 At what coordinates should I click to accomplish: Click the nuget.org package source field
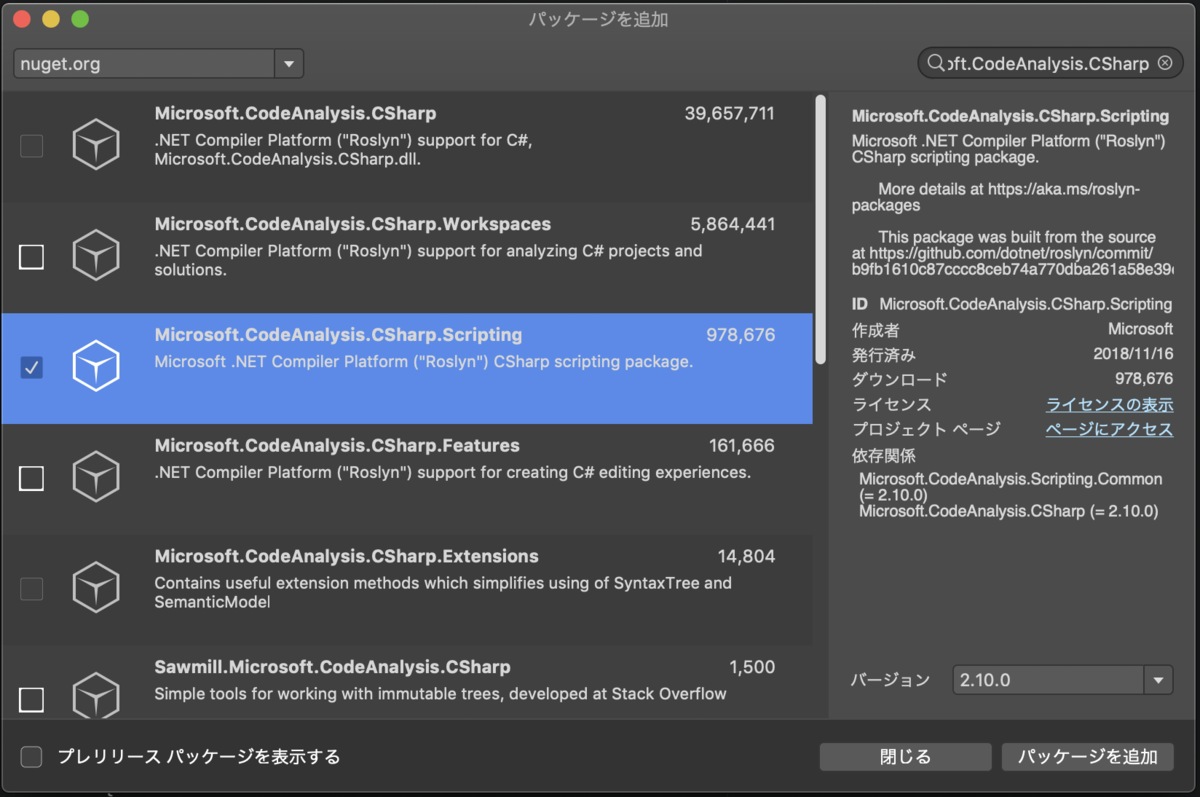coord(145,64)
